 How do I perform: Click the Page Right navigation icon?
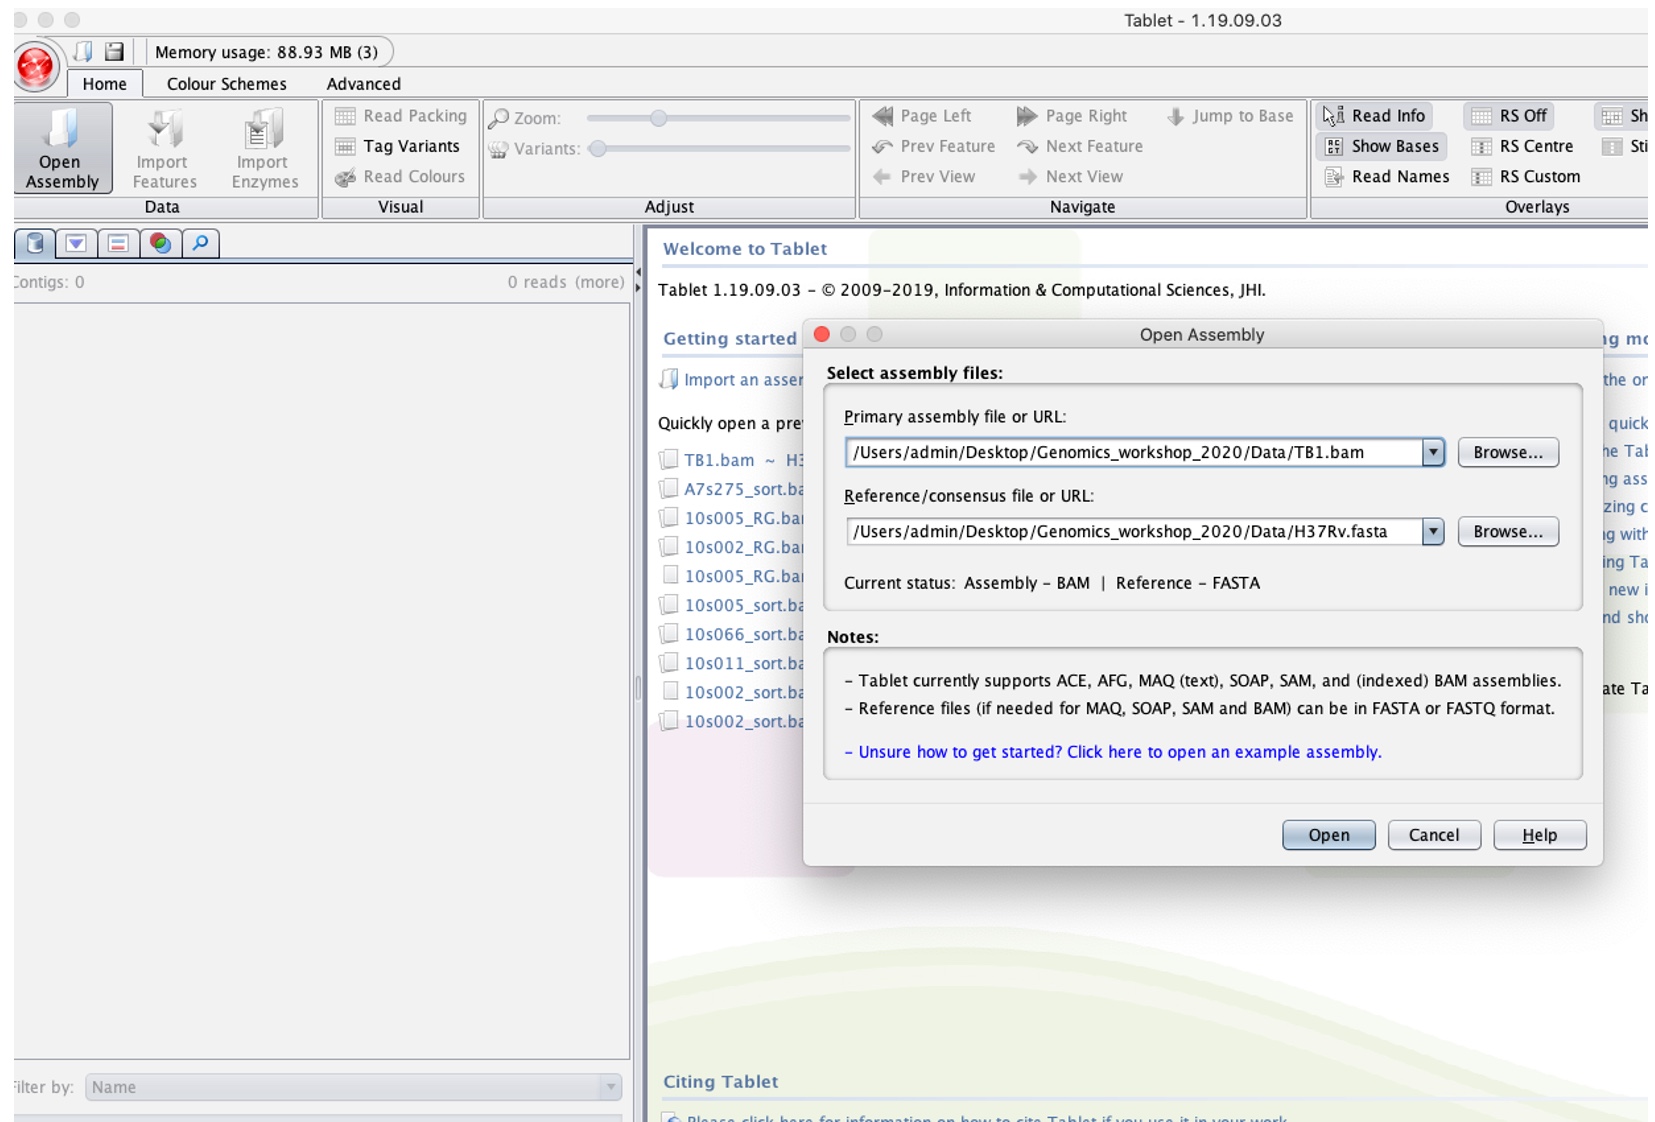[x=1027, y=116]
